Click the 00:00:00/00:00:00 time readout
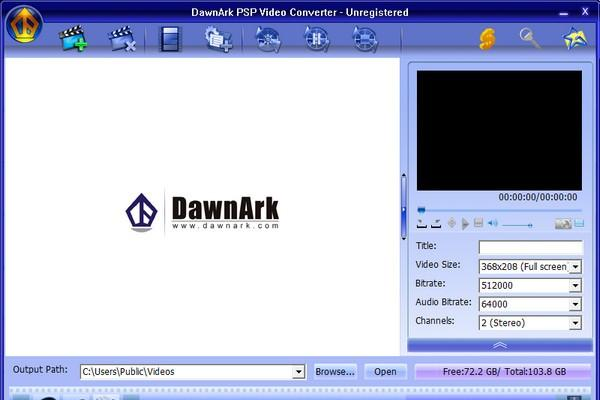Image resolution: width=600 pixels, height=400 pixels. (538, 197)
